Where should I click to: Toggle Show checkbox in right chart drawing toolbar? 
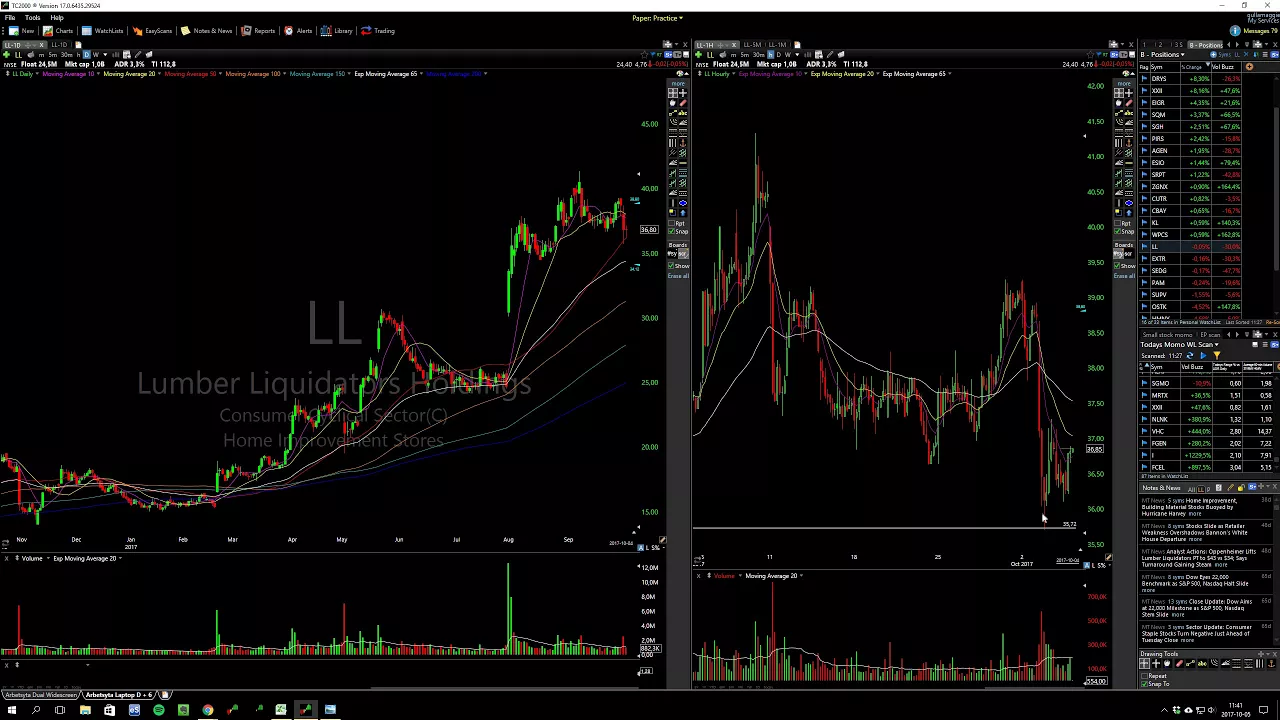pyautogui.click(x=1117, y=266)
